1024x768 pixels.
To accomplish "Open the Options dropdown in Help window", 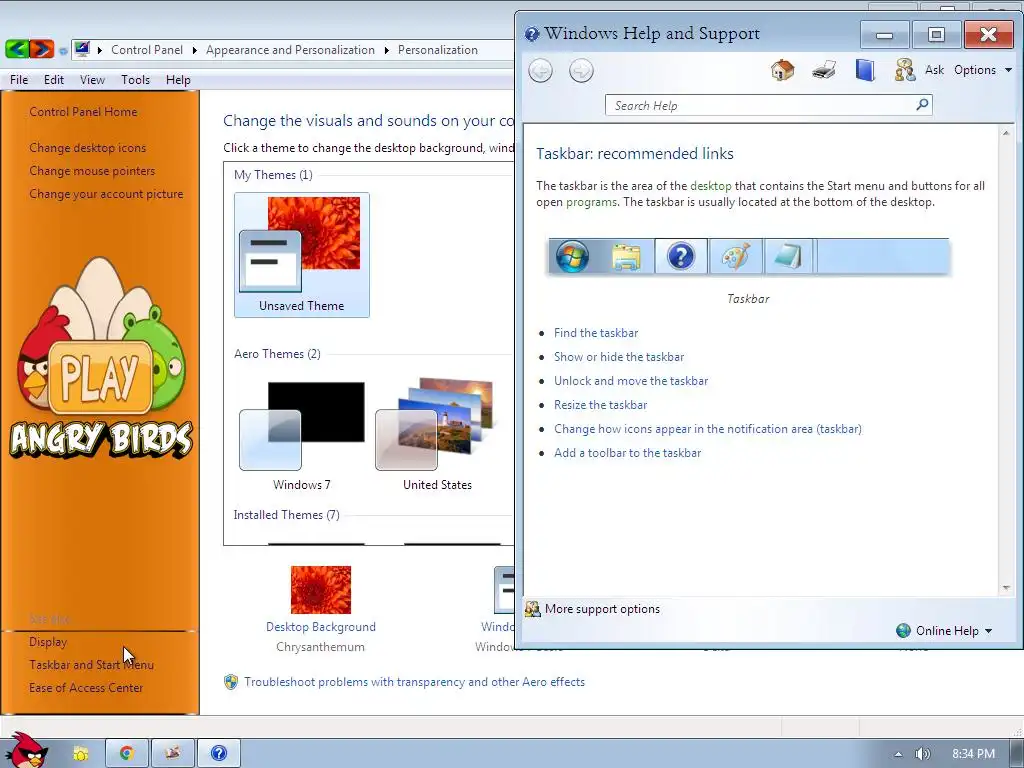I will 983,70.
